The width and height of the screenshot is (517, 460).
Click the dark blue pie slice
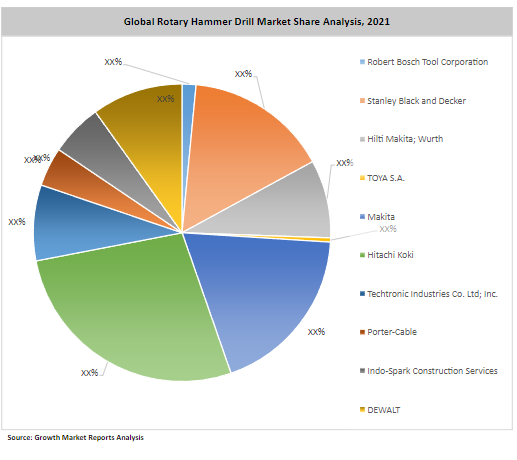click(83, 227)
